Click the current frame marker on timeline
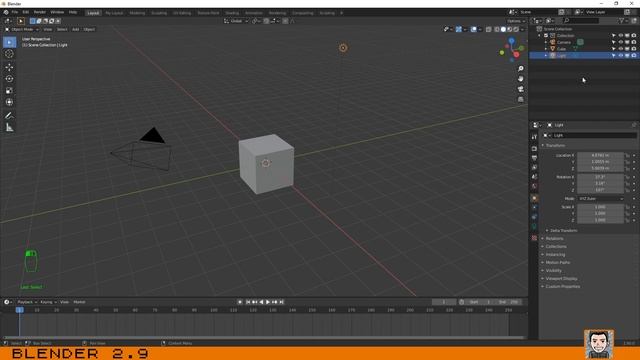The width and height of the screenshot is (640, 360). pos(19,310)
